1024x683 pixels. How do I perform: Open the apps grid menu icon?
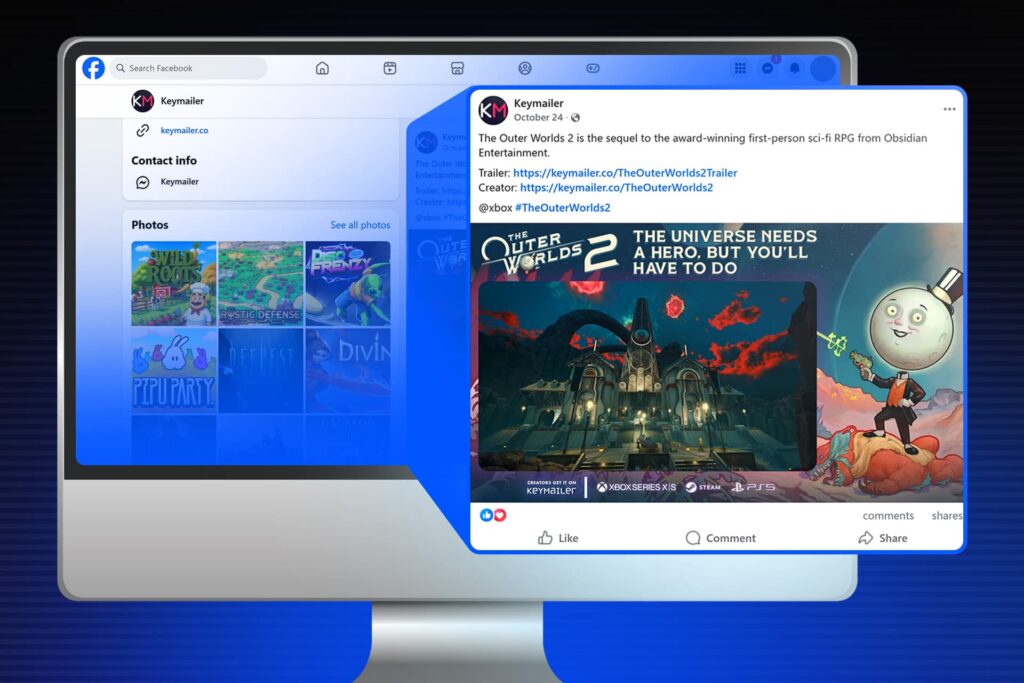point(740,68)
